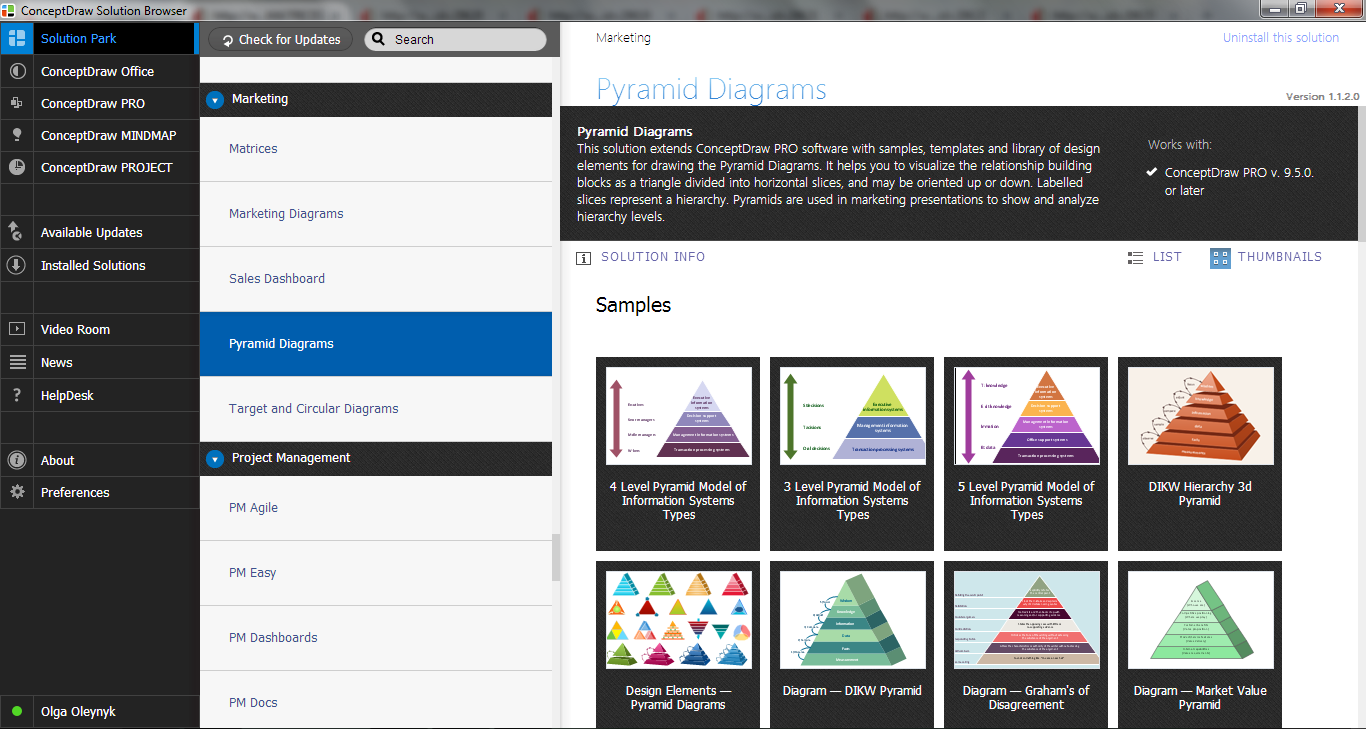The image size is (1366, 729).
Task: Select ConceptDraw MINDMAP menu entry
Action: coord(99,135)
